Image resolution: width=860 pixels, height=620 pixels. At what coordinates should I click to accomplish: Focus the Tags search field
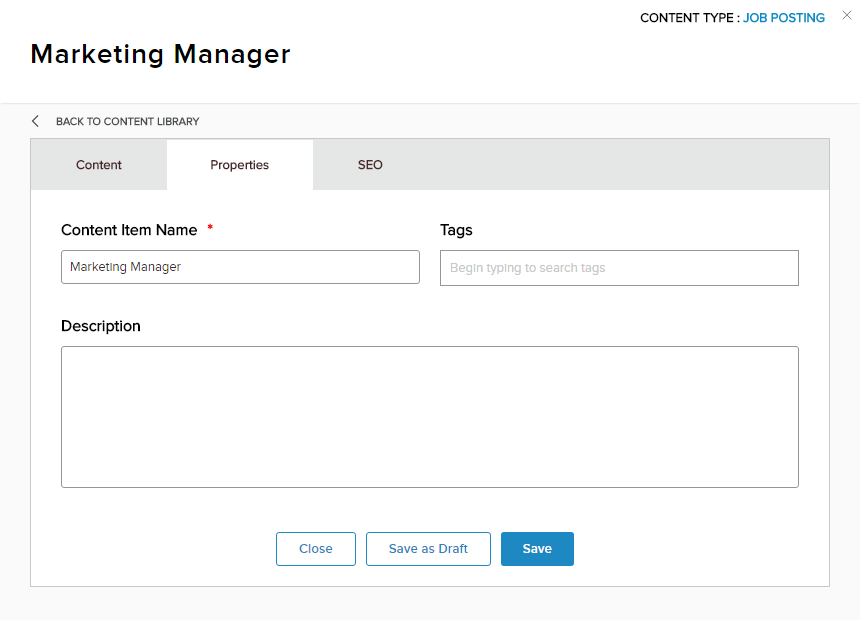(x=619, y=268)
